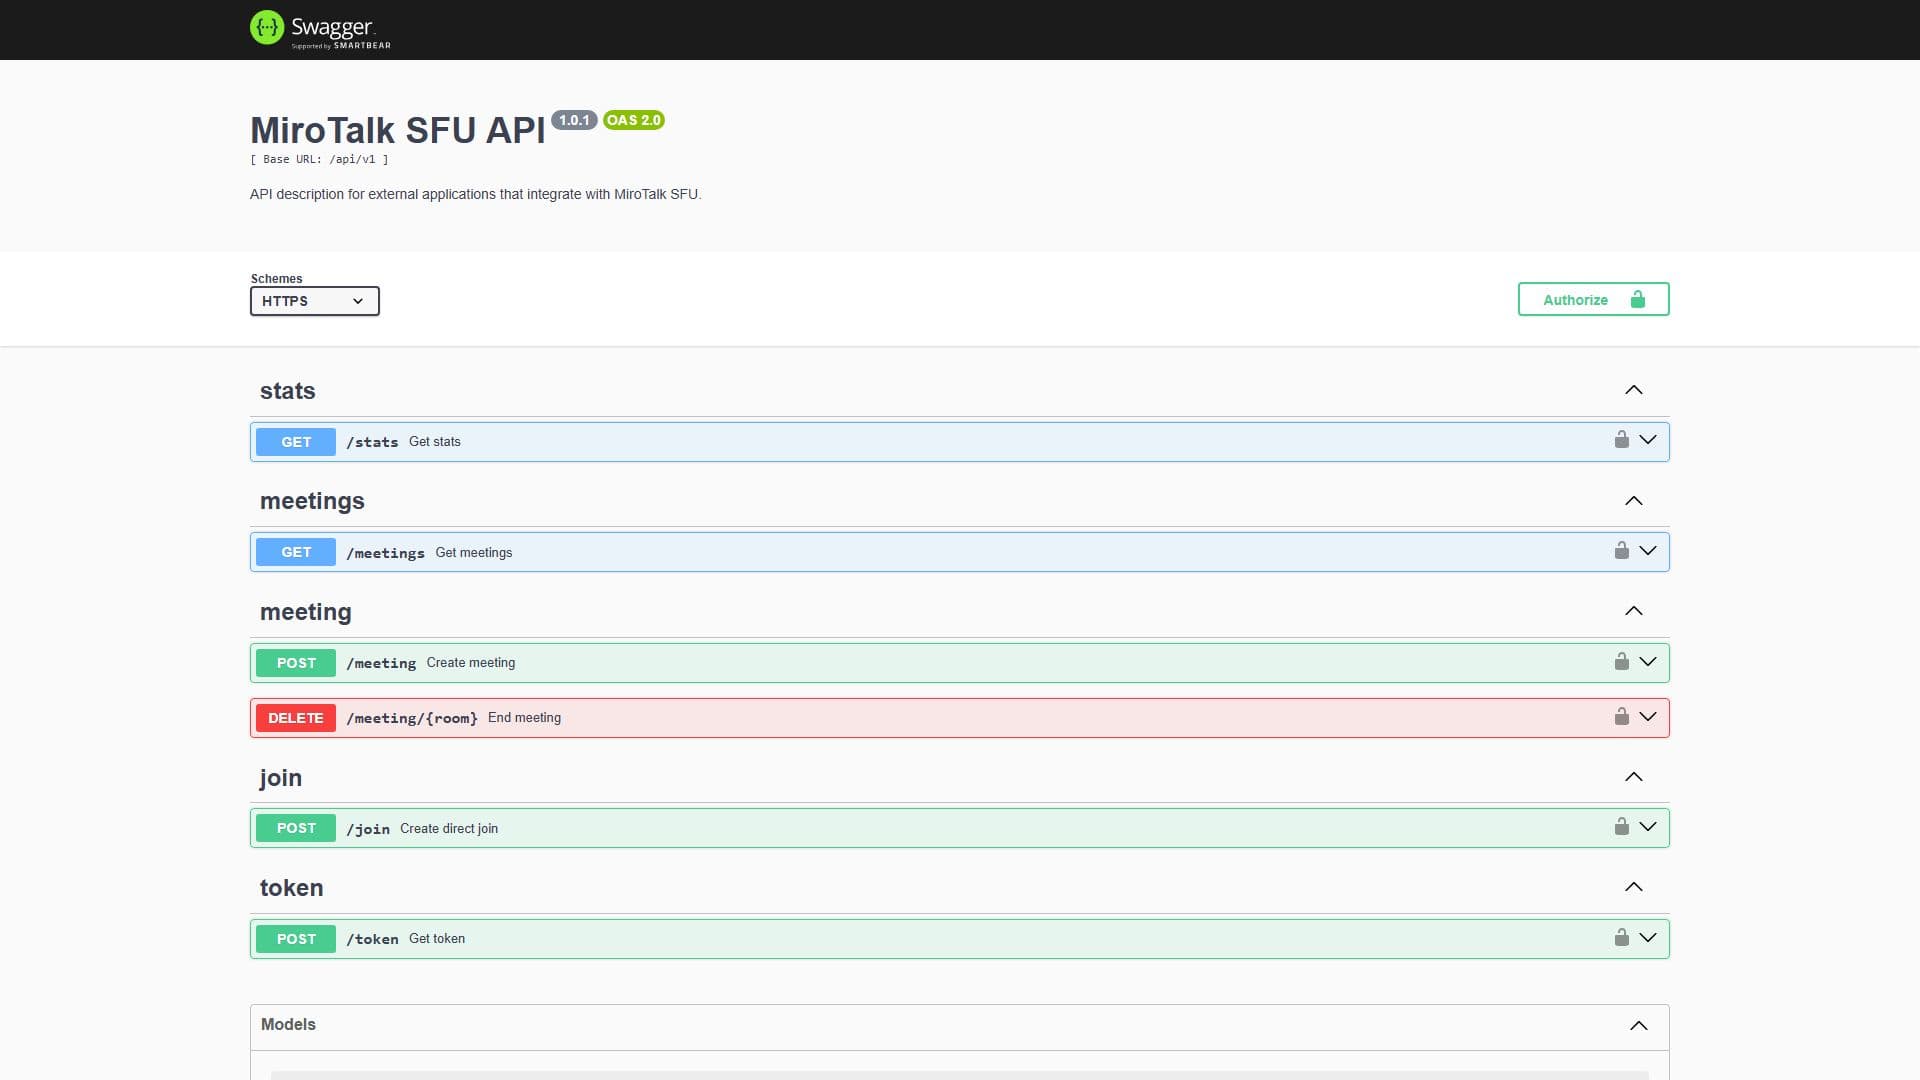Click the POST badge for /meeting
Image resolution: width=1920 pixels, height=1080 pixels.
tap(296, 663)
